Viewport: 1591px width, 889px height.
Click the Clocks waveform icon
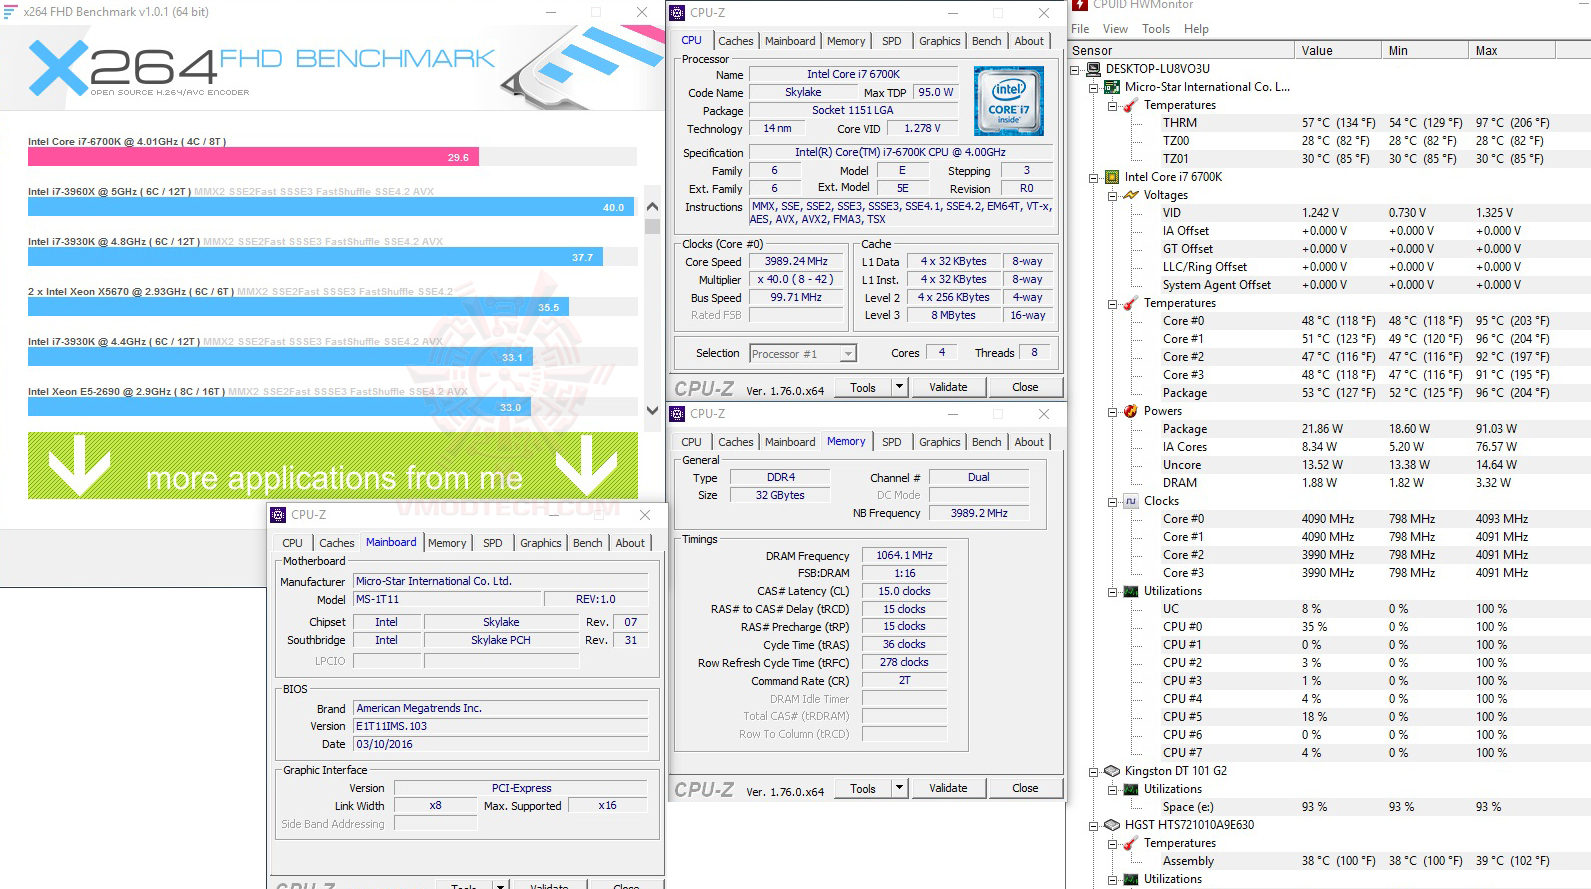[1131, 501]
